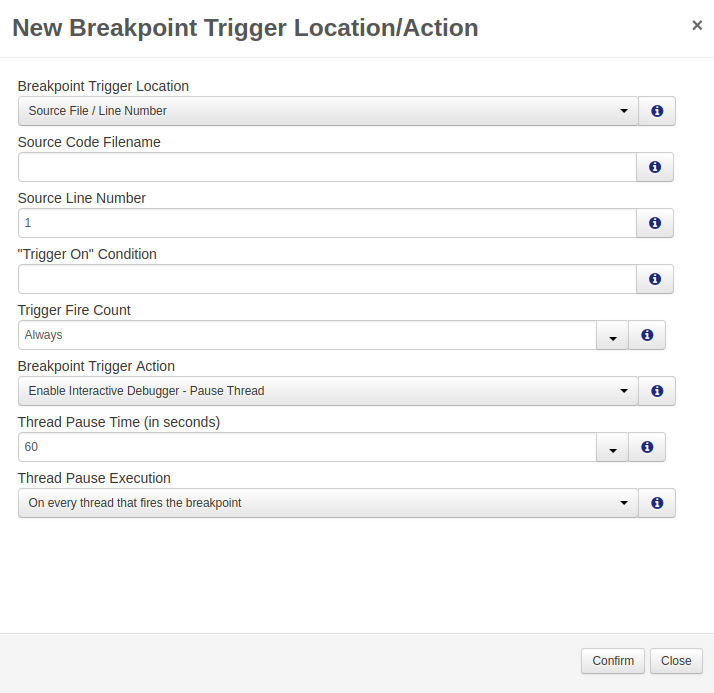Viewport: 714px width, 693px height.
Task: Dismiss dialog with the X icon
Action: click(697, 25)
